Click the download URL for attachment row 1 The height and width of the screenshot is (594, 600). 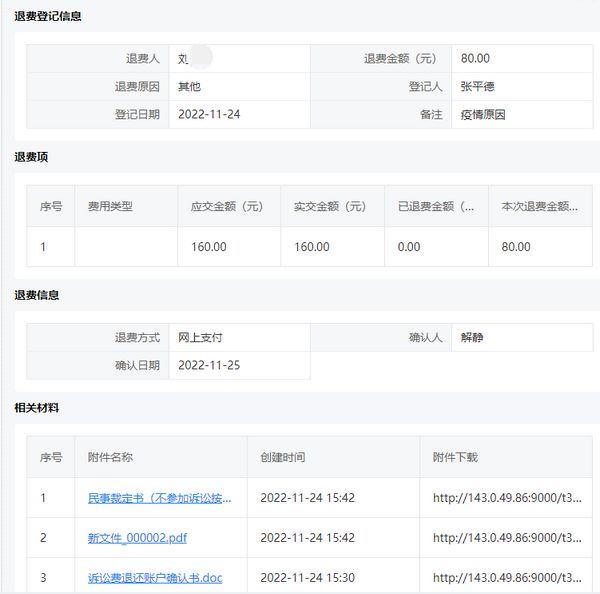point(507,497)
